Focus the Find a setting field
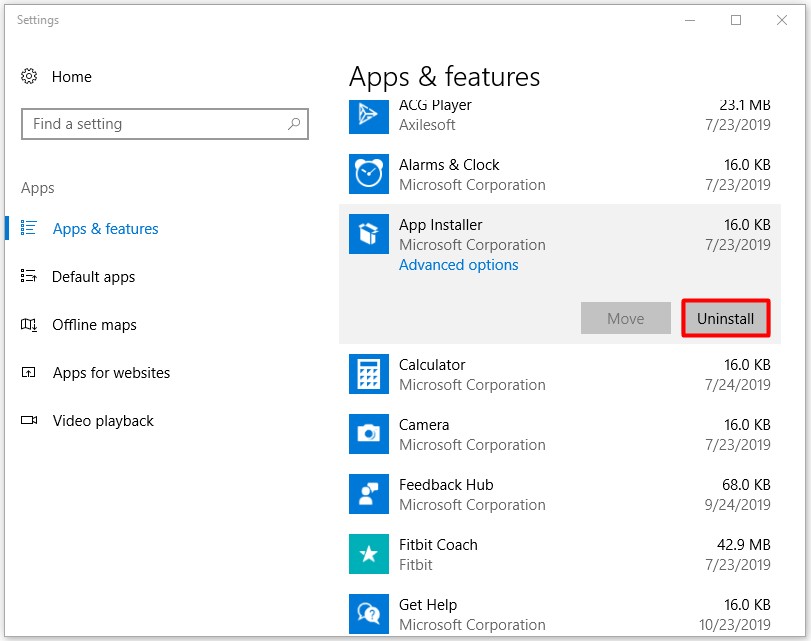Viewport: 811px width, 641px height. [x=165, y=124]
